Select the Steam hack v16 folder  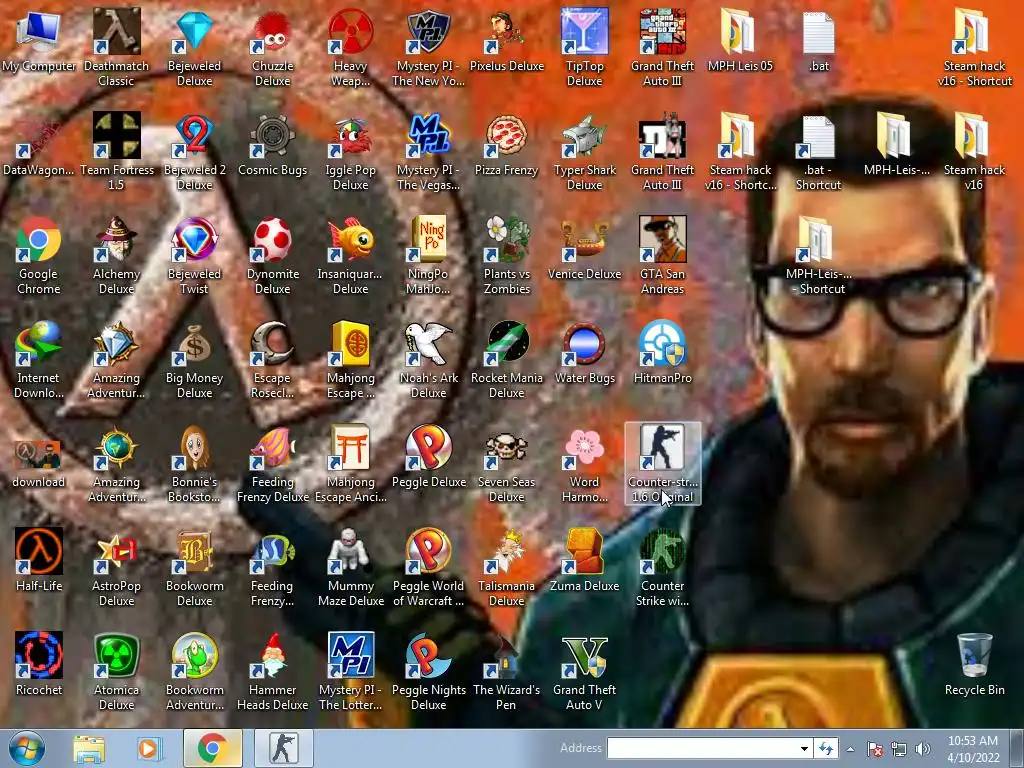point(974,151)
